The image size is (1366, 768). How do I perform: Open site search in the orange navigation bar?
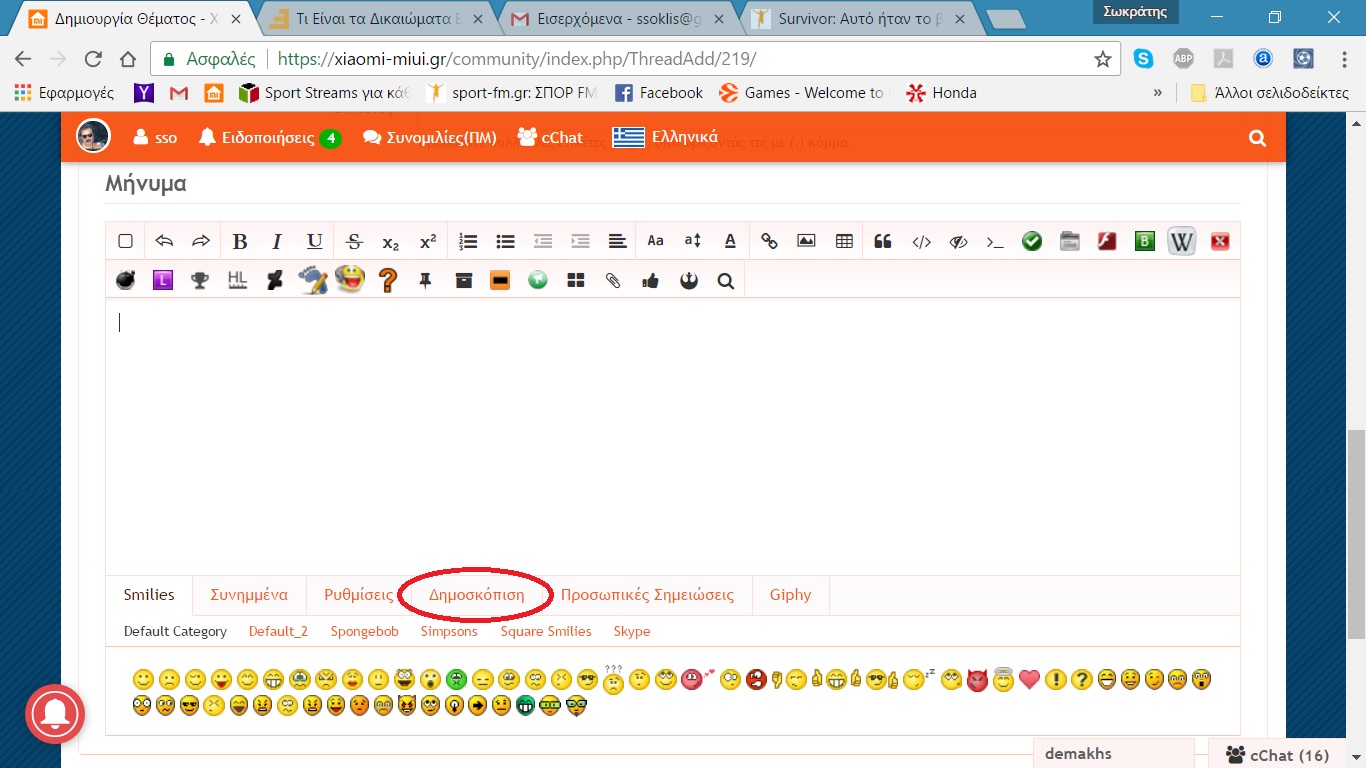1258,139
